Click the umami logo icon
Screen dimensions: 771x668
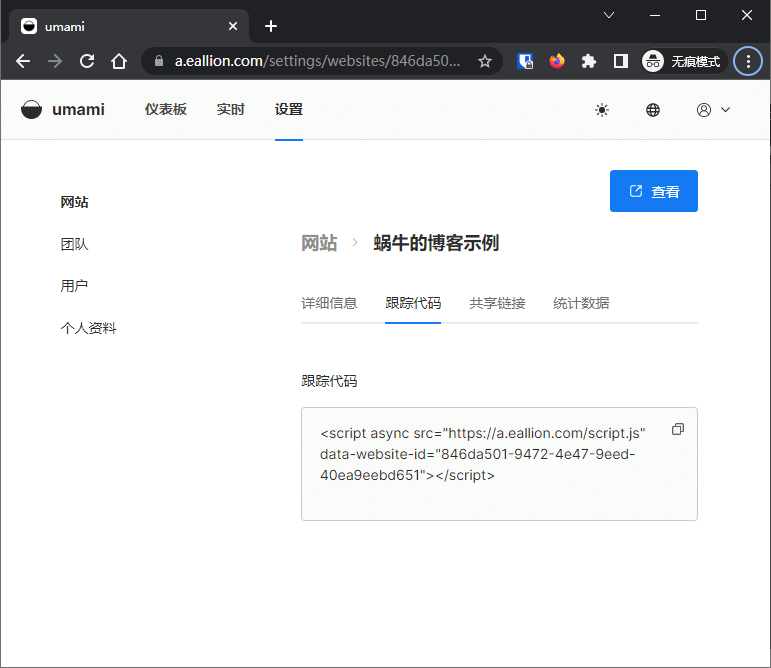point(31,109)
